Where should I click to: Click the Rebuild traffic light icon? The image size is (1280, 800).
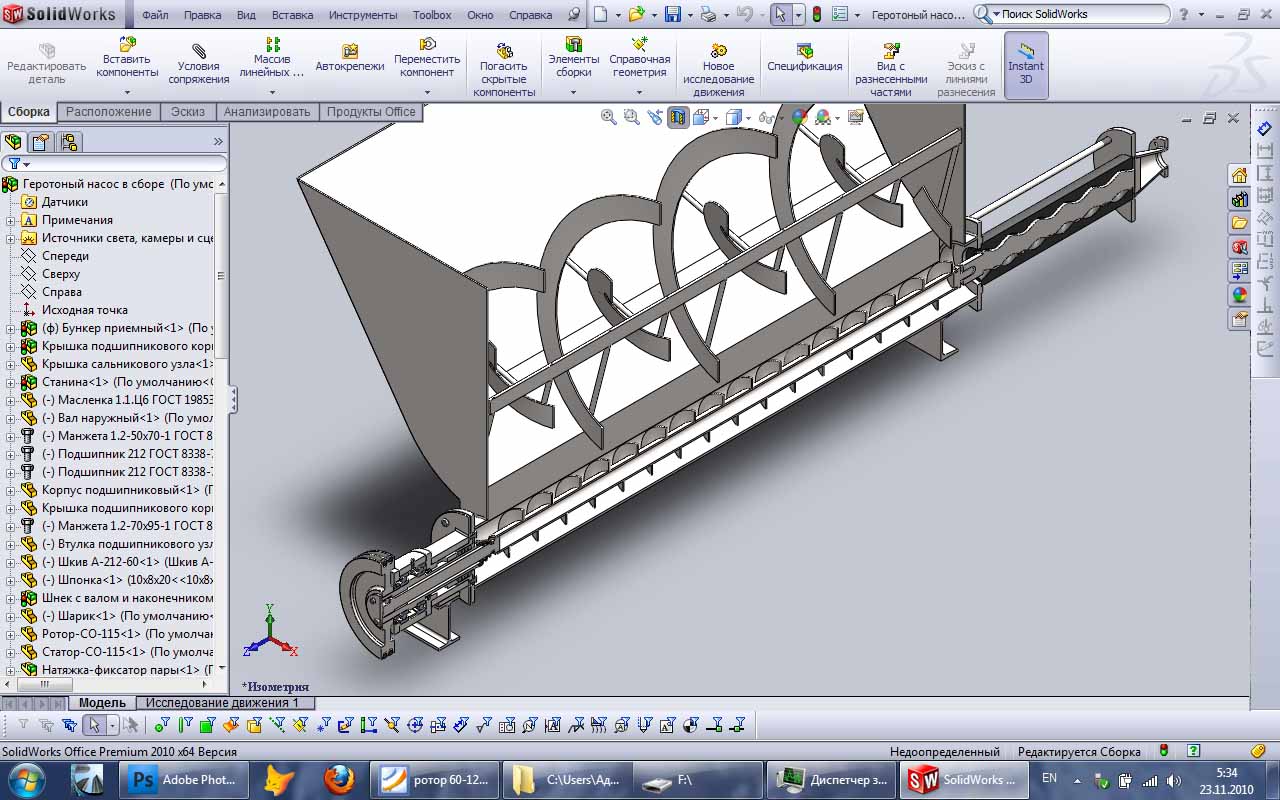[816, 14]
